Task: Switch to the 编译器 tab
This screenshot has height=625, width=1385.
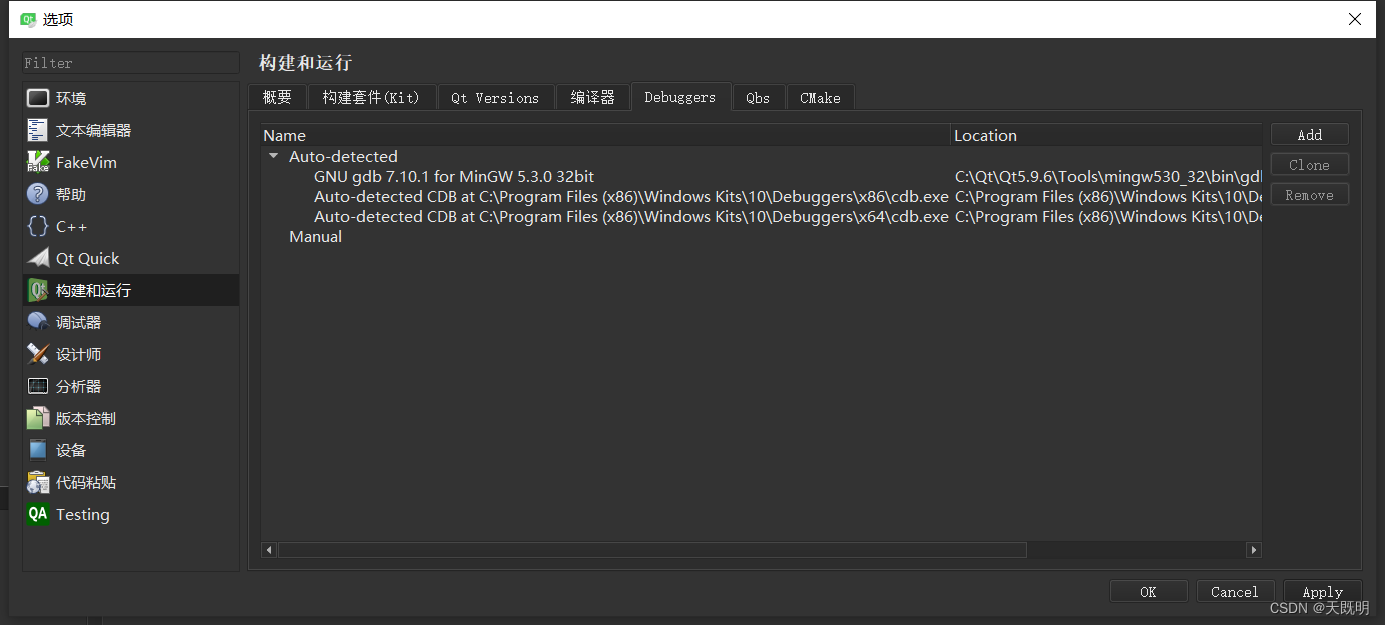Action: (x=592, y=97)
